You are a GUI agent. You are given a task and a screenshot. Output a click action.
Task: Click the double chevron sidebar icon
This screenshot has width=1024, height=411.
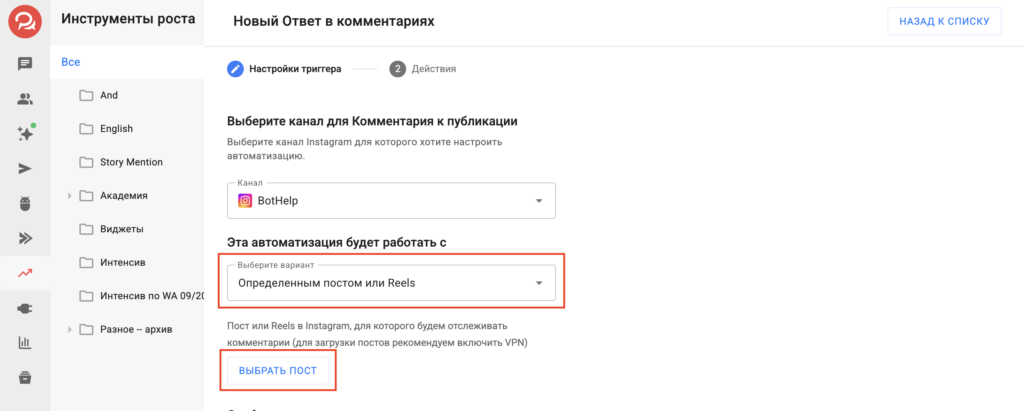(x=25, y=238)
